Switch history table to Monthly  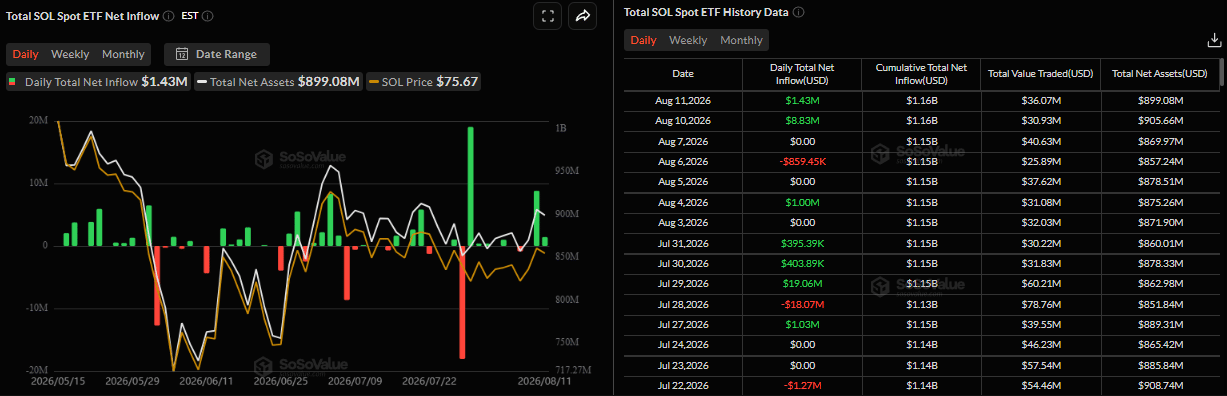pyautogui.click(x=741, y=40)
